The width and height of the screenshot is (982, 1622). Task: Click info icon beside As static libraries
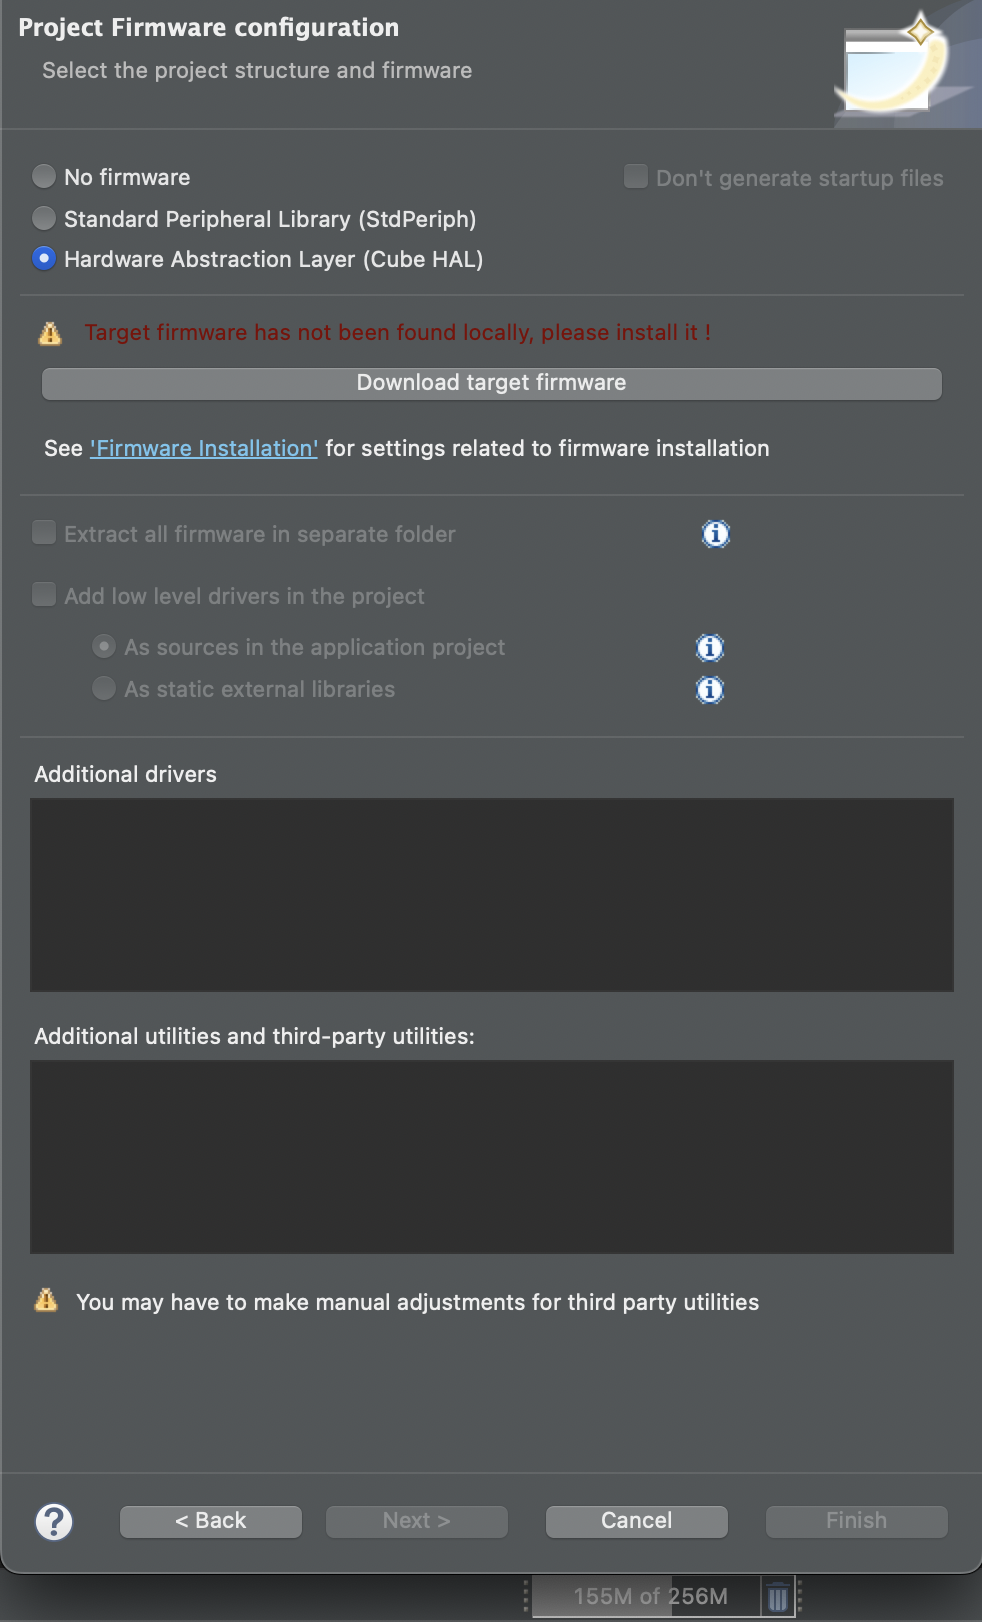click(710, 690)
